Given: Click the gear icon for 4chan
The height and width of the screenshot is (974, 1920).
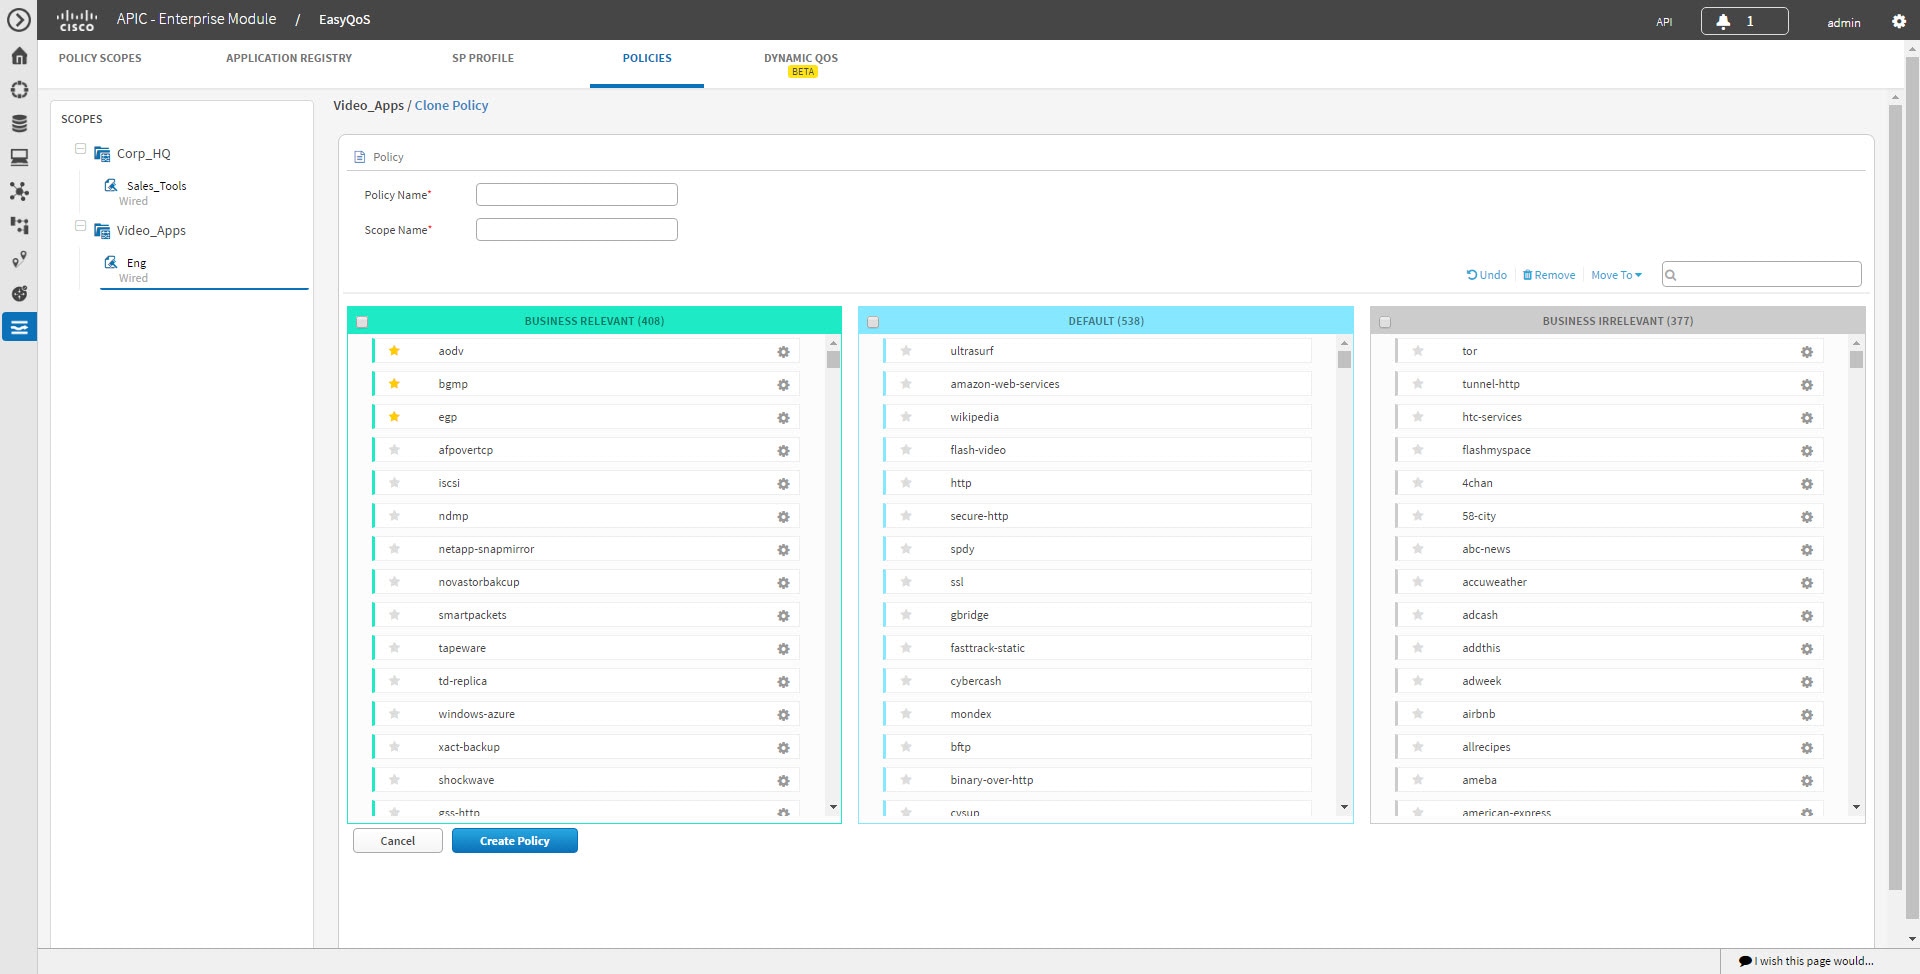Looking at the screenshot, I should [1806, 484].
